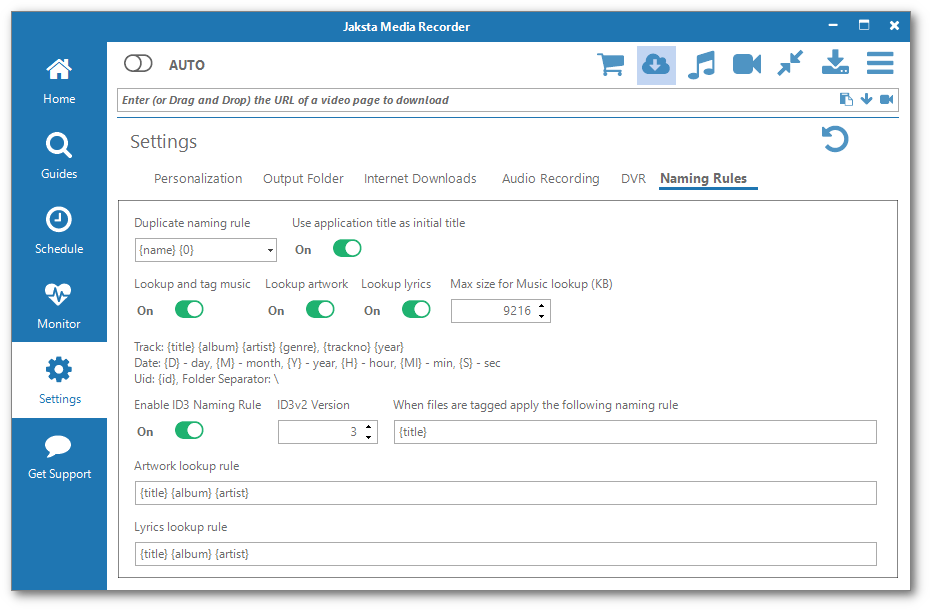Open the Guides search section
The image size is (930, 610).
[x=59, y=156]
